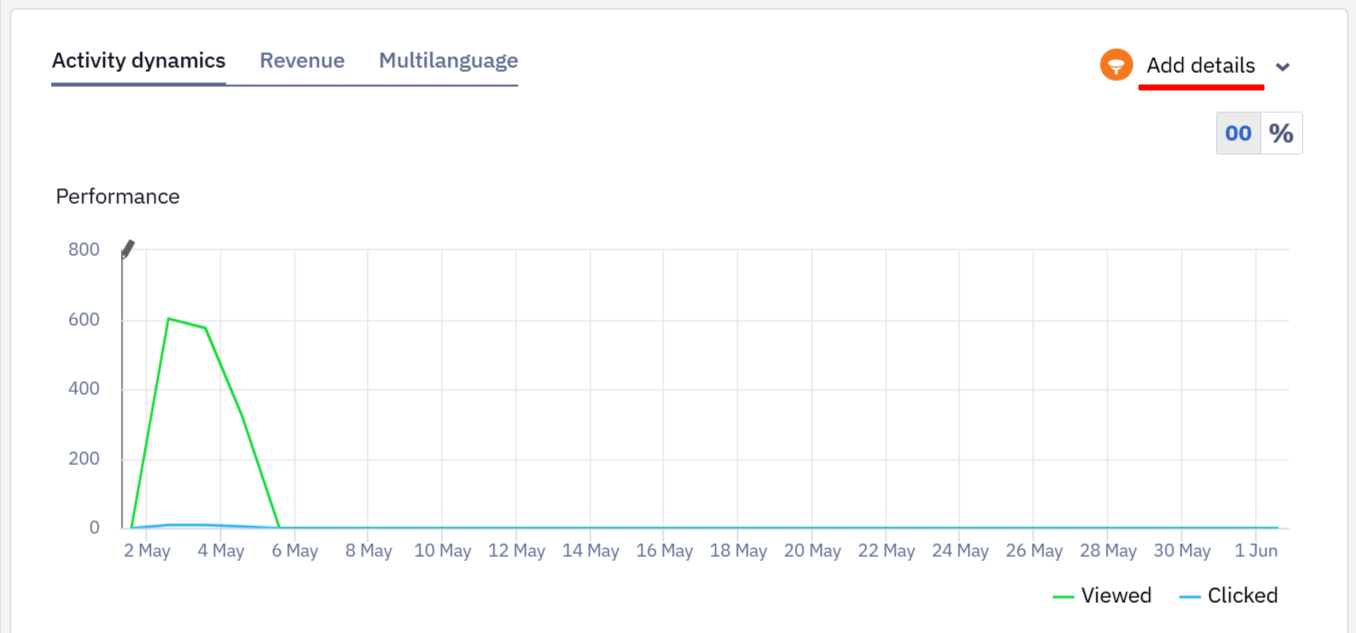
Task: Click the 26 May axis label
Action: (1034, 551)
